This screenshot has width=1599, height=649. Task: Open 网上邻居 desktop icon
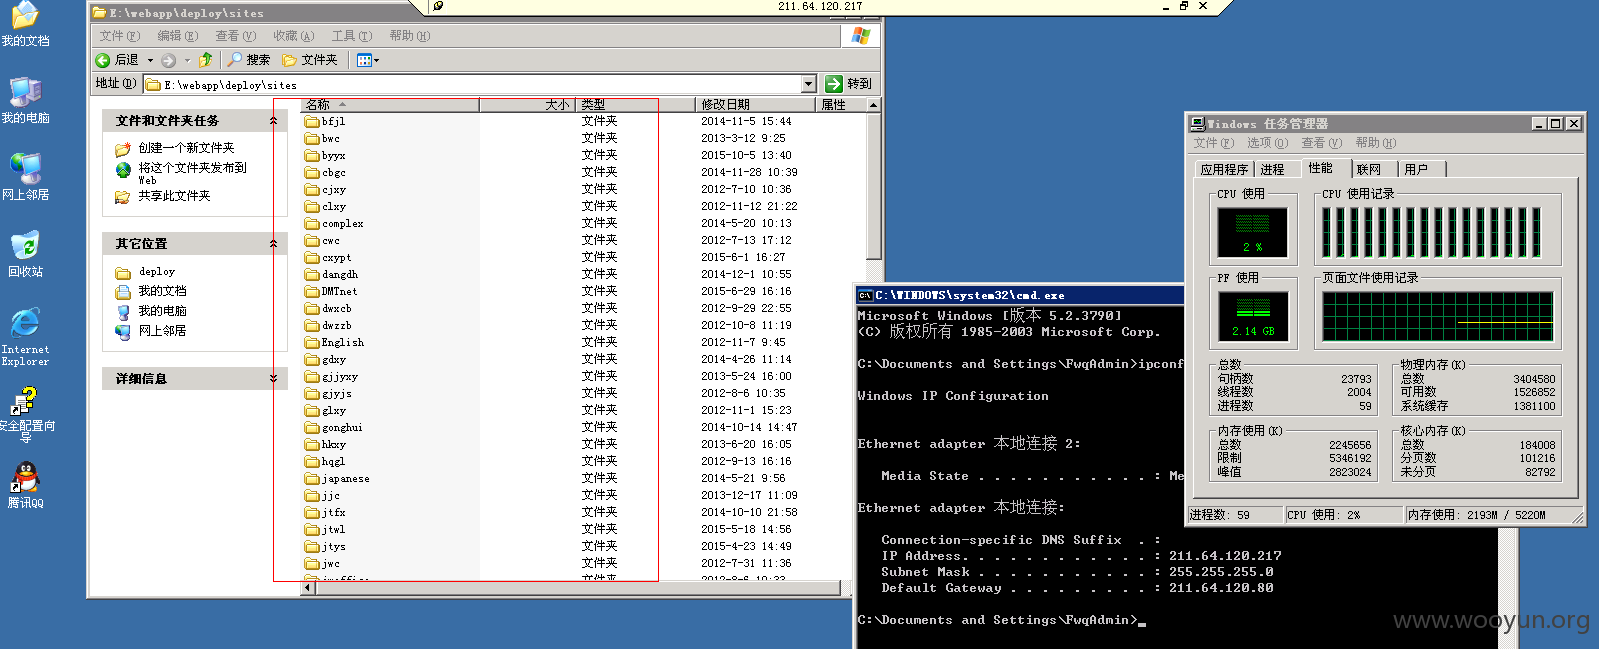coord(25,177)
